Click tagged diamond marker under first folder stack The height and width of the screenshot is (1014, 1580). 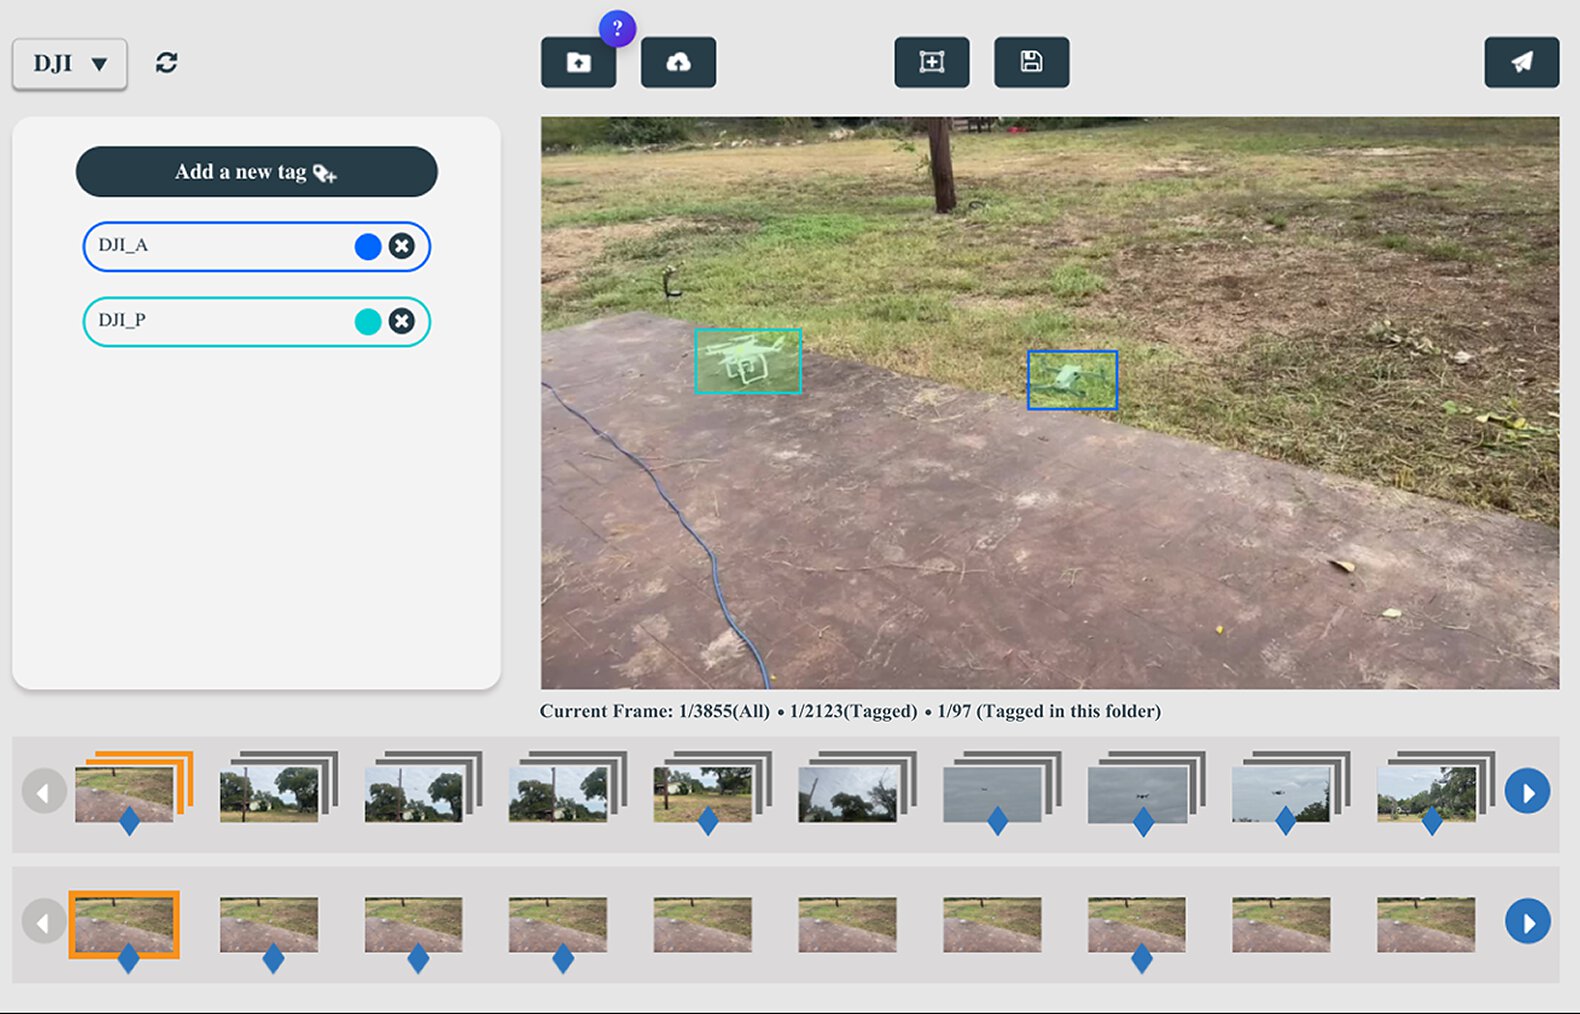click(129, 822)
